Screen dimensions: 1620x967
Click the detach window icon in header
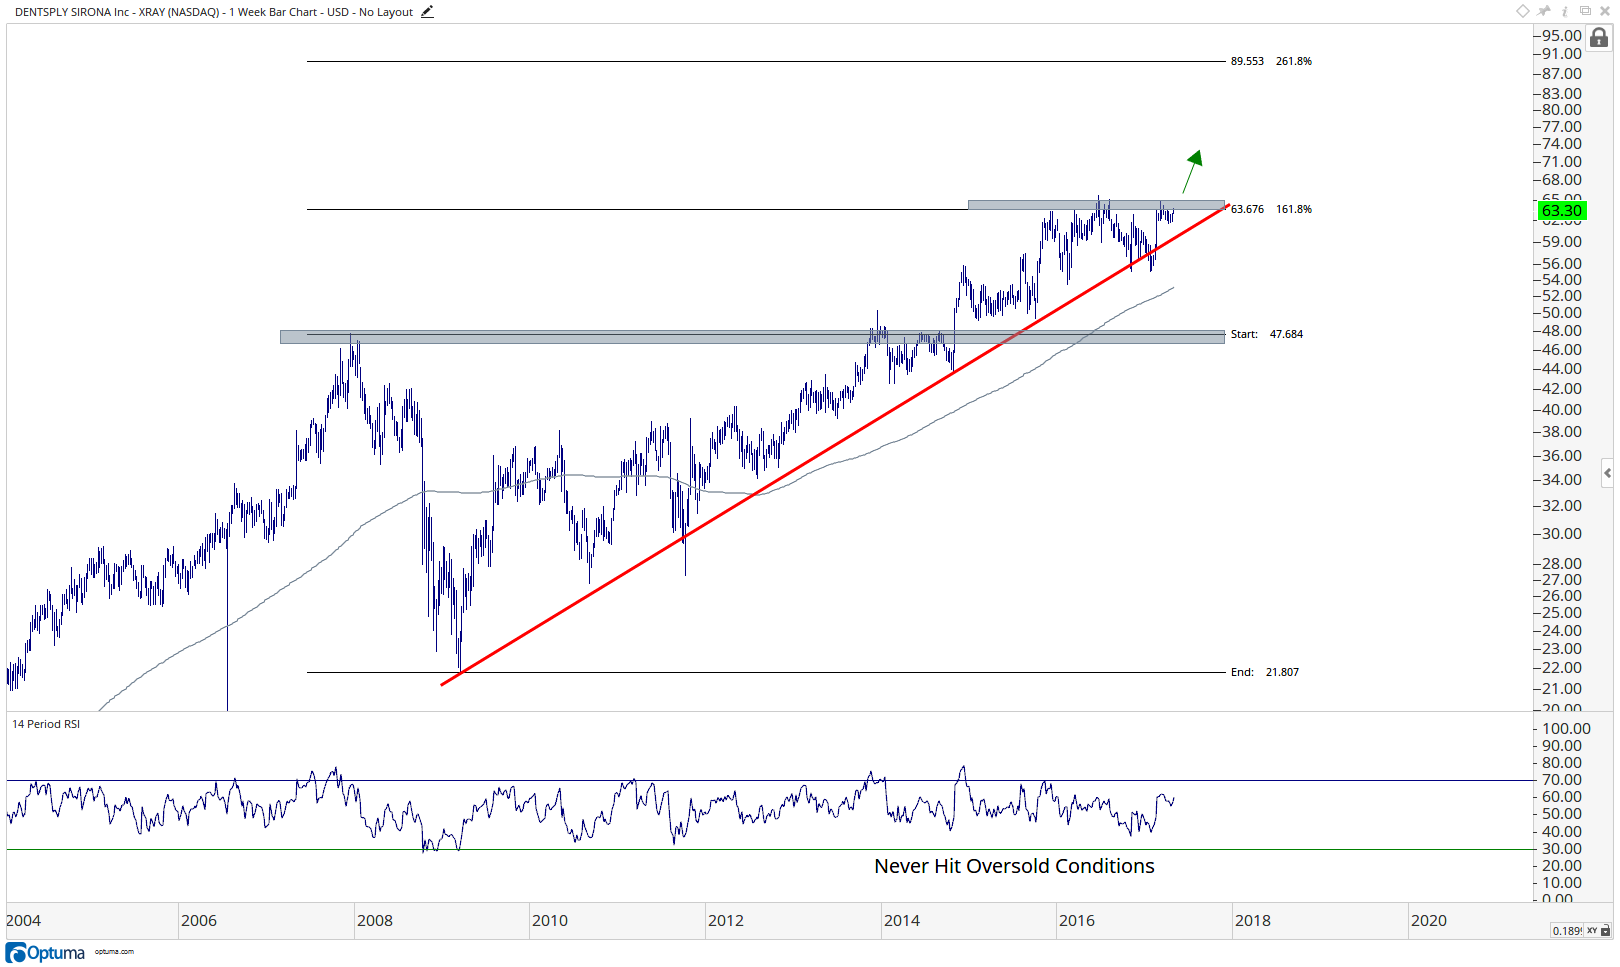[x=1585, y=11]
